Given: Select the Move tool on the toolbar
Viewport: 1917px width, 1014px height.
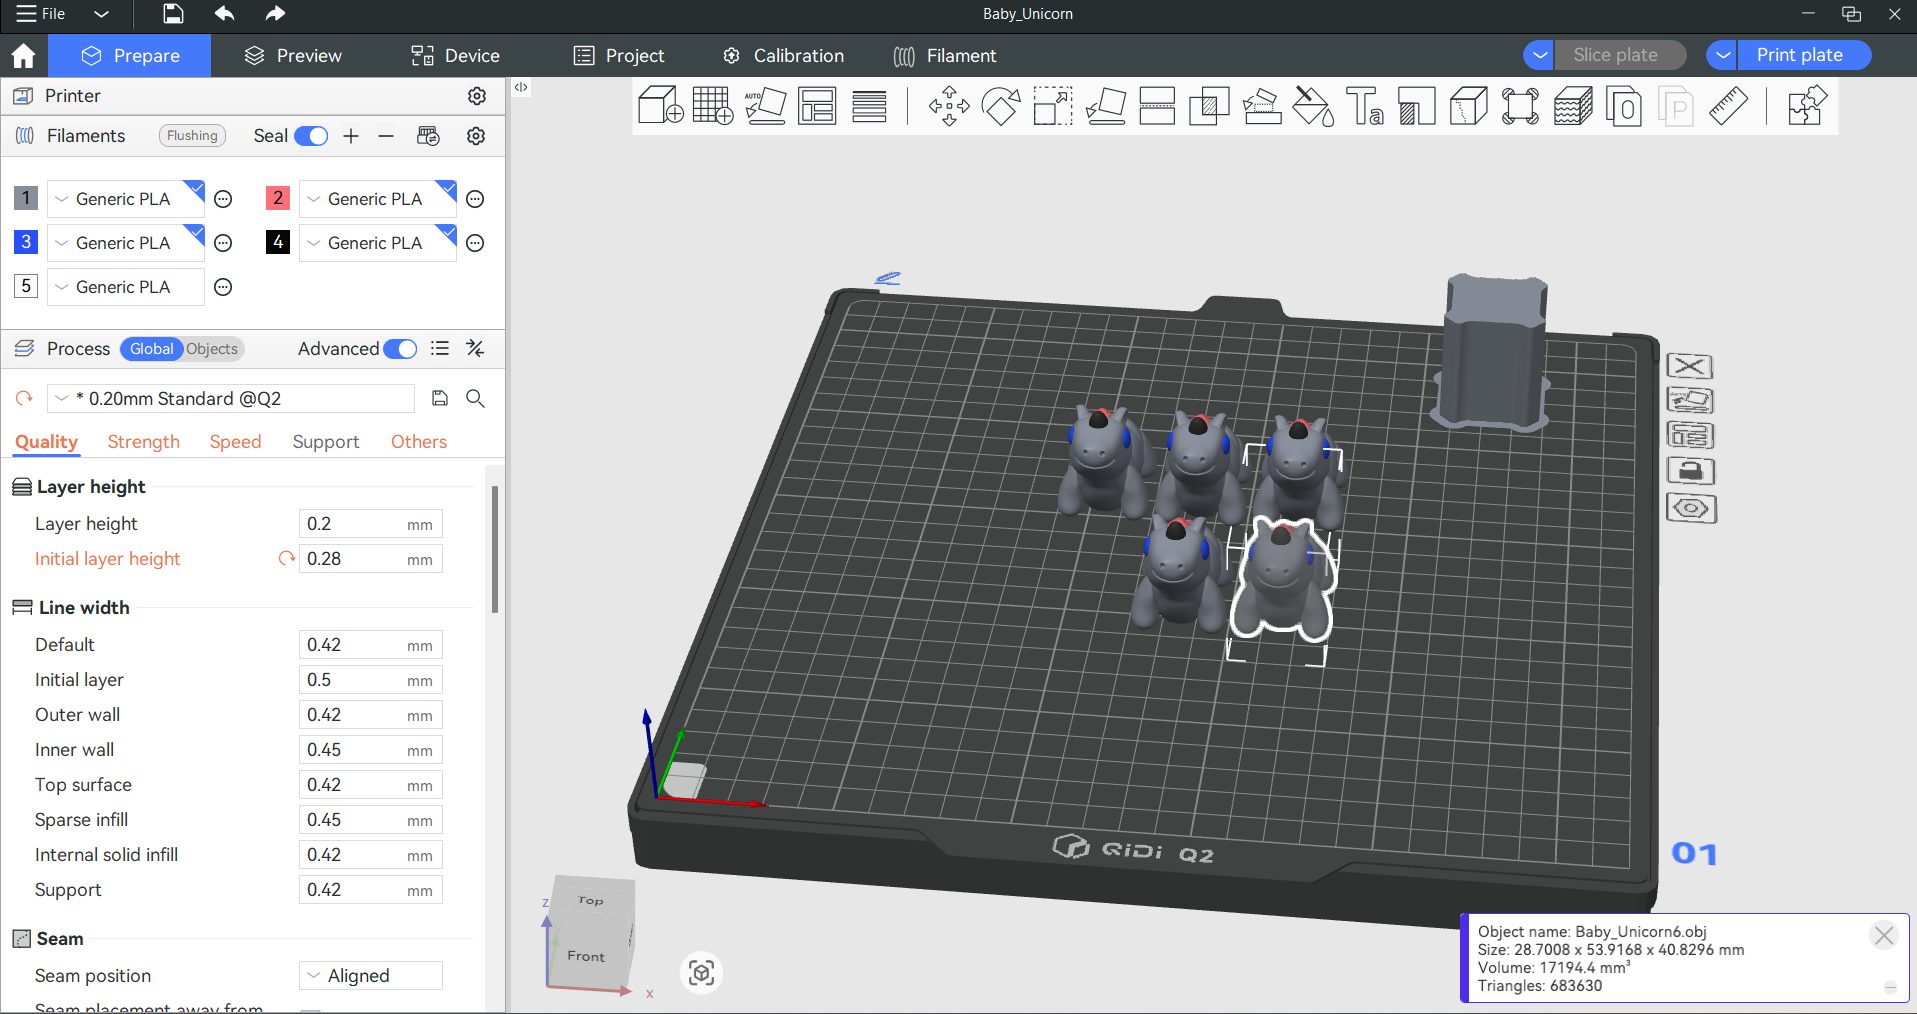Looking at the screenshot, I should 948,106.
